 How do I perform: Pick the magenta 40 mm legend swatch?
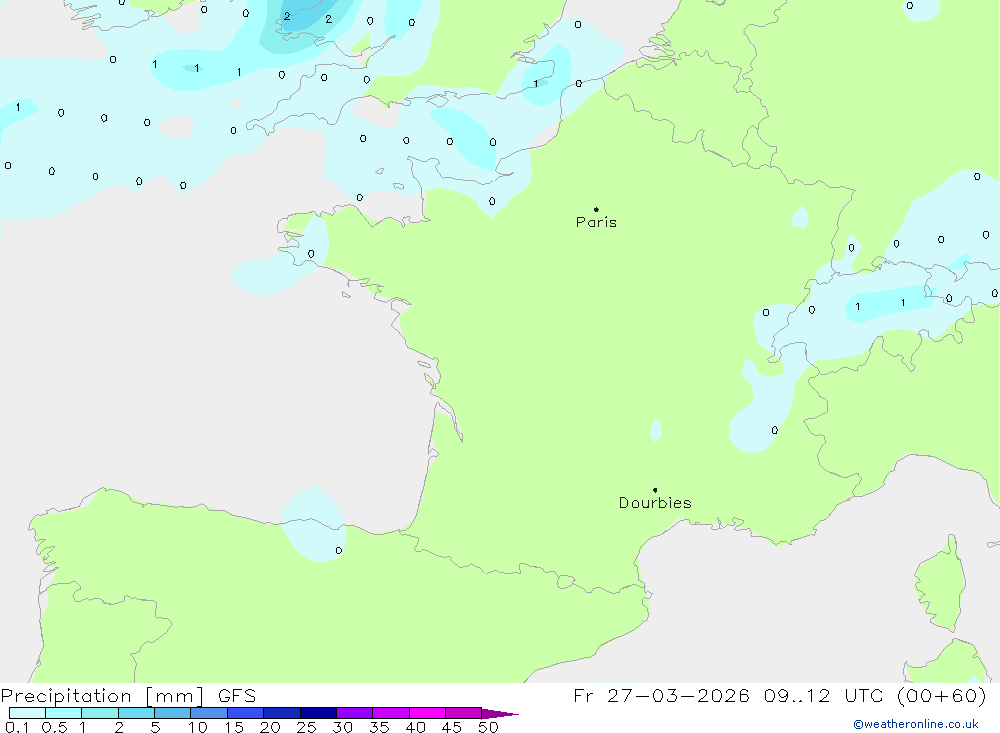[427, 713]
